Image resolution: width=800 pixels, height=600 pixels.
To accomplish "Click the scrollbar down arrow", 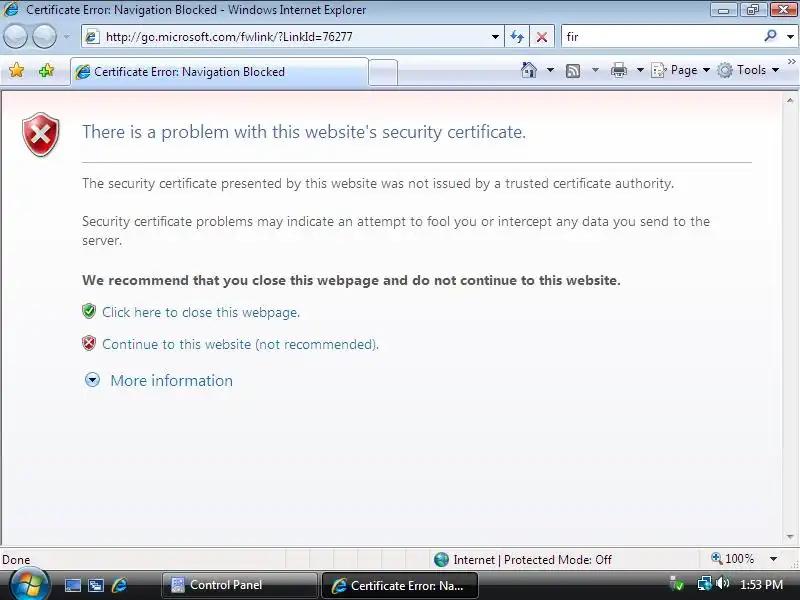I will (790, 537).
